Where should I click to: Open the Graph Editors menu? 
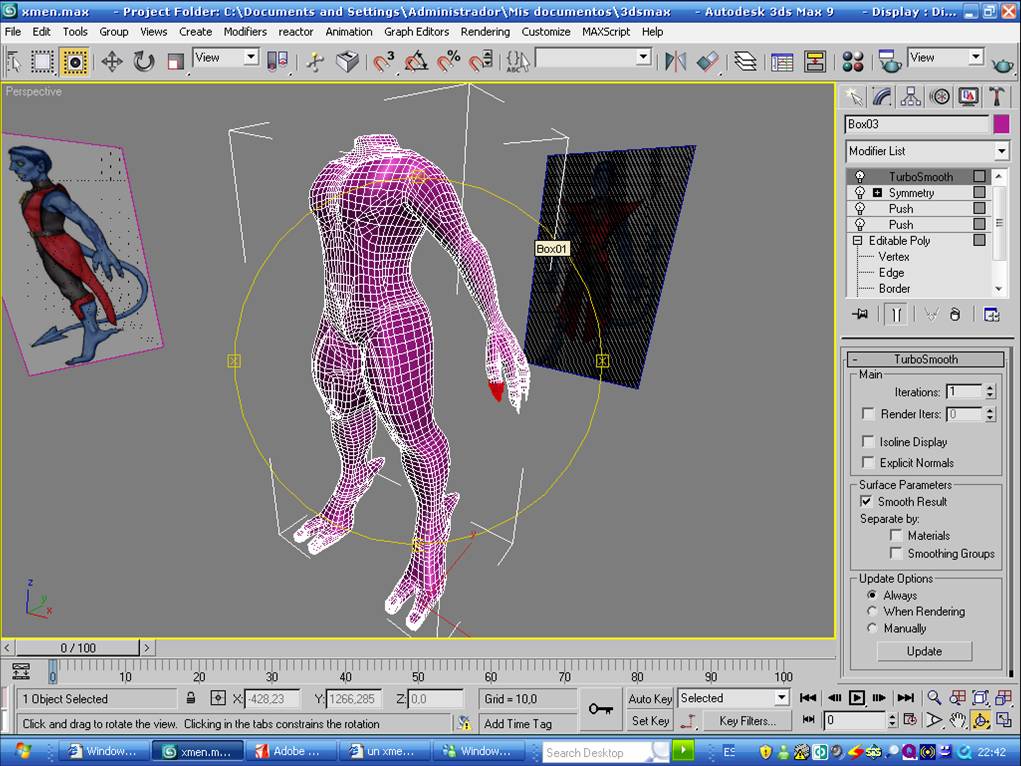pyautogui.click(x=416, y=31)
